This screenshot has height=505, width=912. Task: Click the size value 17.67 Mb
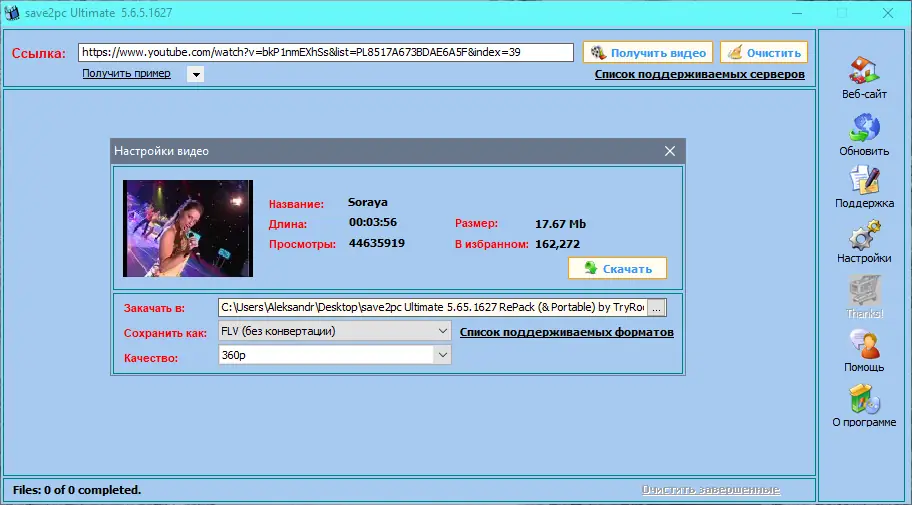click(561, 224)
